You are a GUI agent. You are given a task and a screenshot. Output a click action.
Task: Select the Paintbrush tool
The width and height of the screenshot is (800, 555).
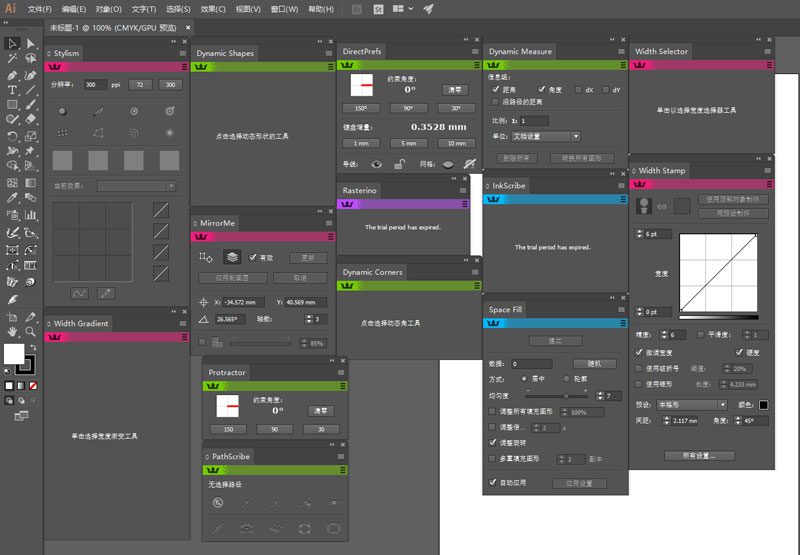(31, 105)
